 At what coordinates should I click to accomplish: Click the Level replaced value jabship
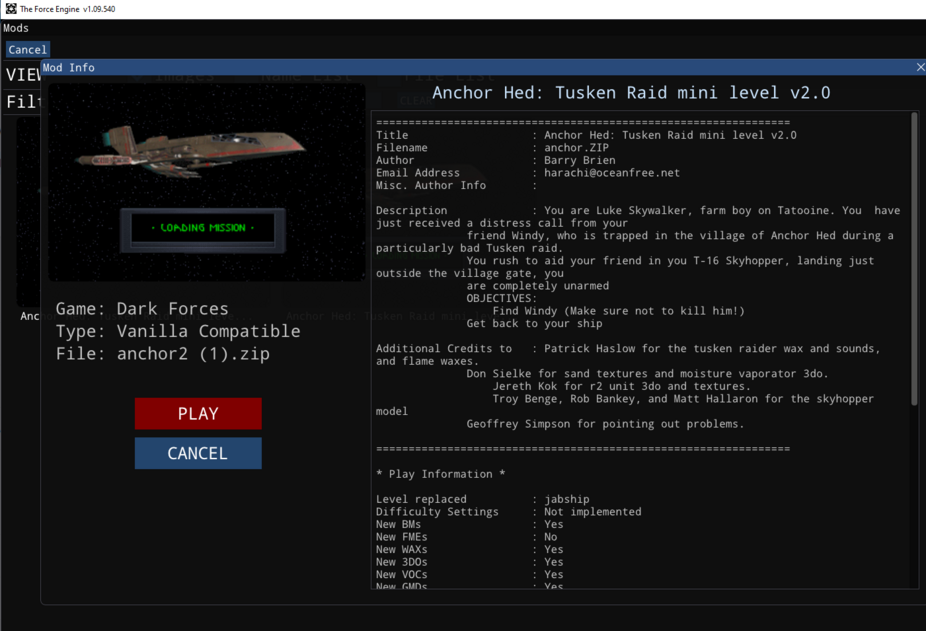tap(566, 499)
